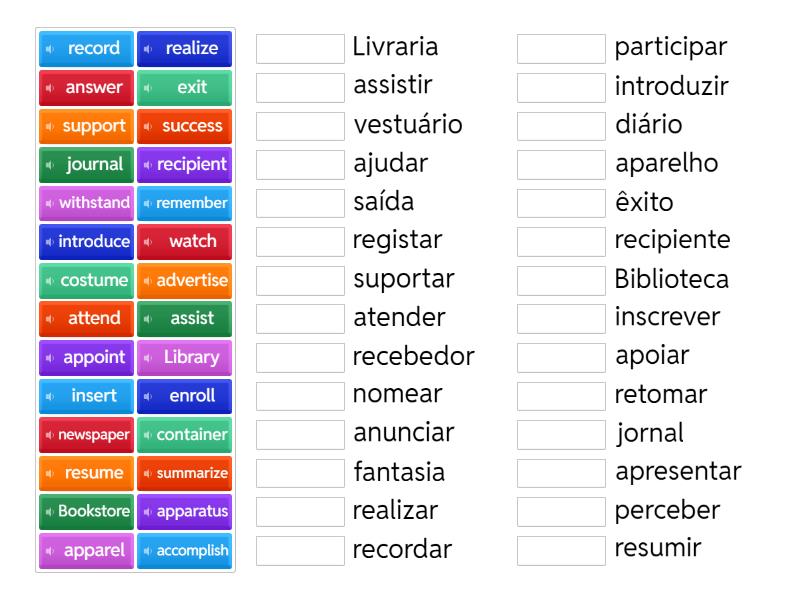Select the "enroll" word tile

[x=185, y=396]
